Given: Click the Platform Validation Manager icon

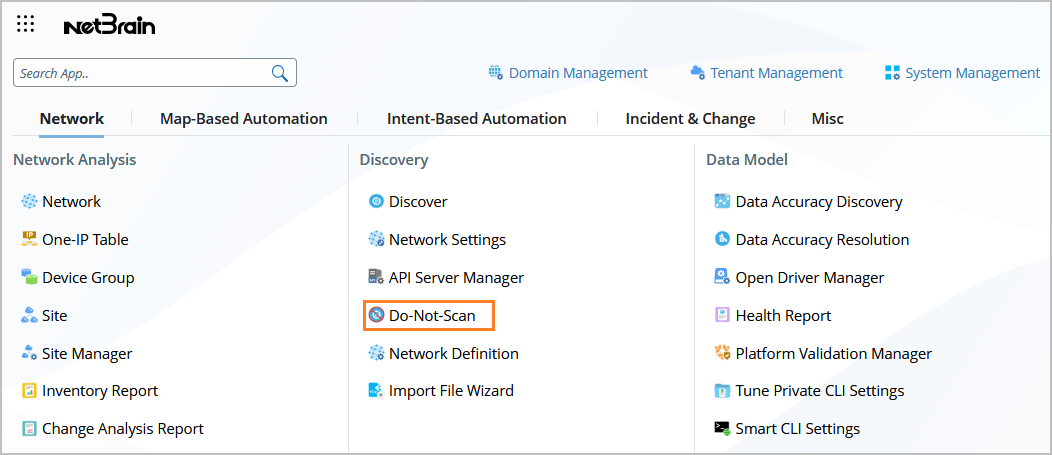Looking at the screenshot, I should point(722,353).
